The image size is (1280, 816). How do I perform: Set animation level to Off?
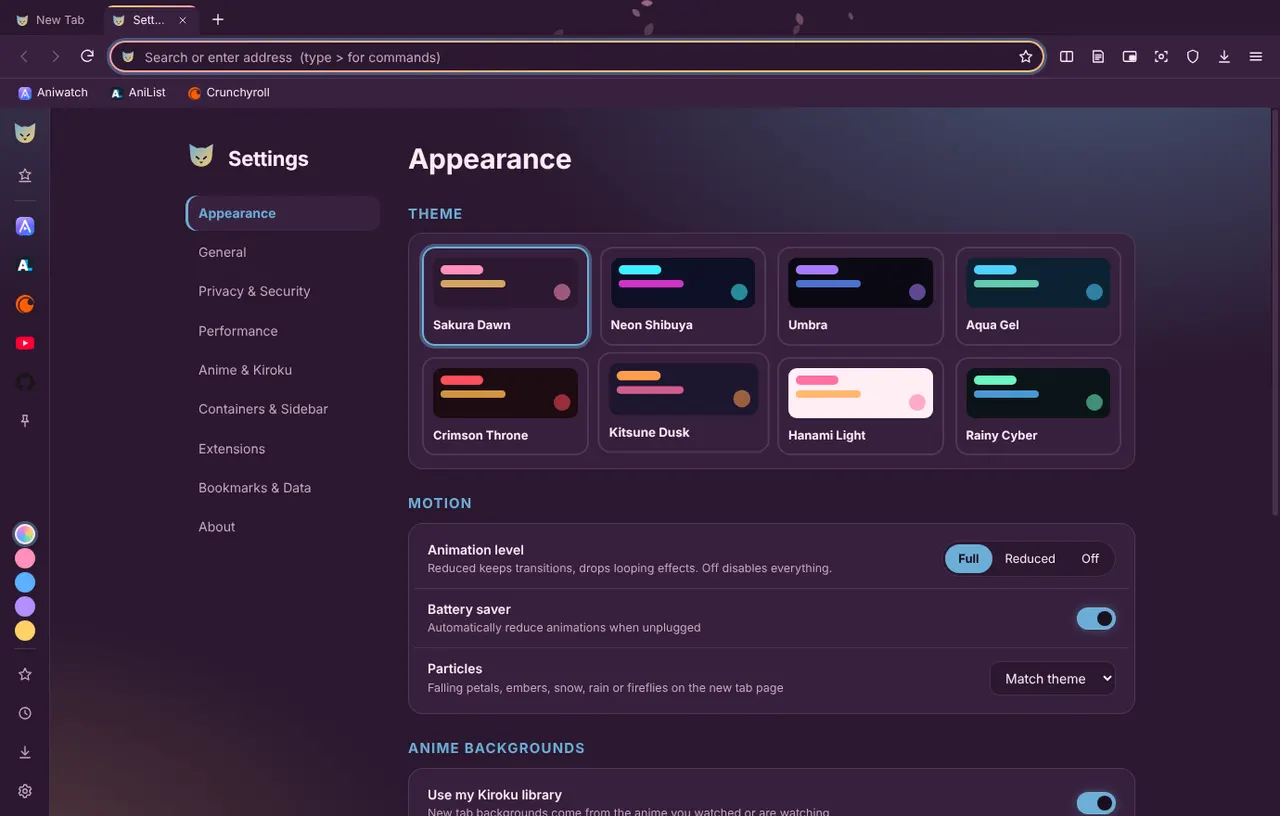coord(1090,559)
